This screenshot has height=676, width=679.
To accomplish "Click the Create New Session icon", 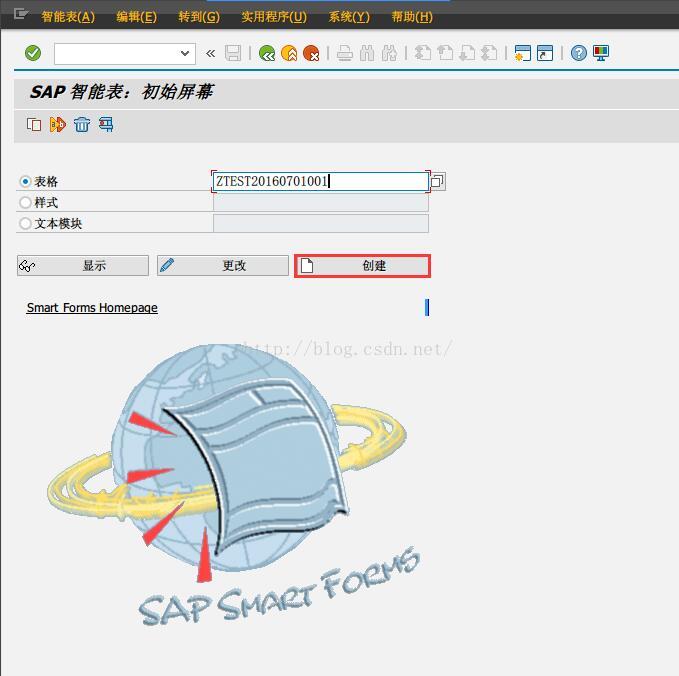I will coord(523,53).
